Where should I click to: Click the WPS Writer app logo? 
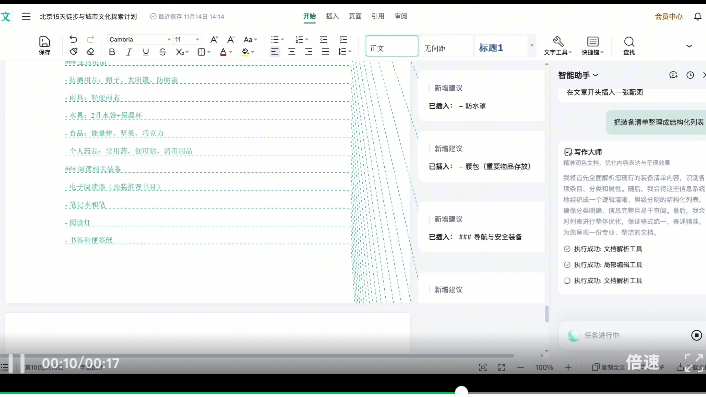point(6,17)
